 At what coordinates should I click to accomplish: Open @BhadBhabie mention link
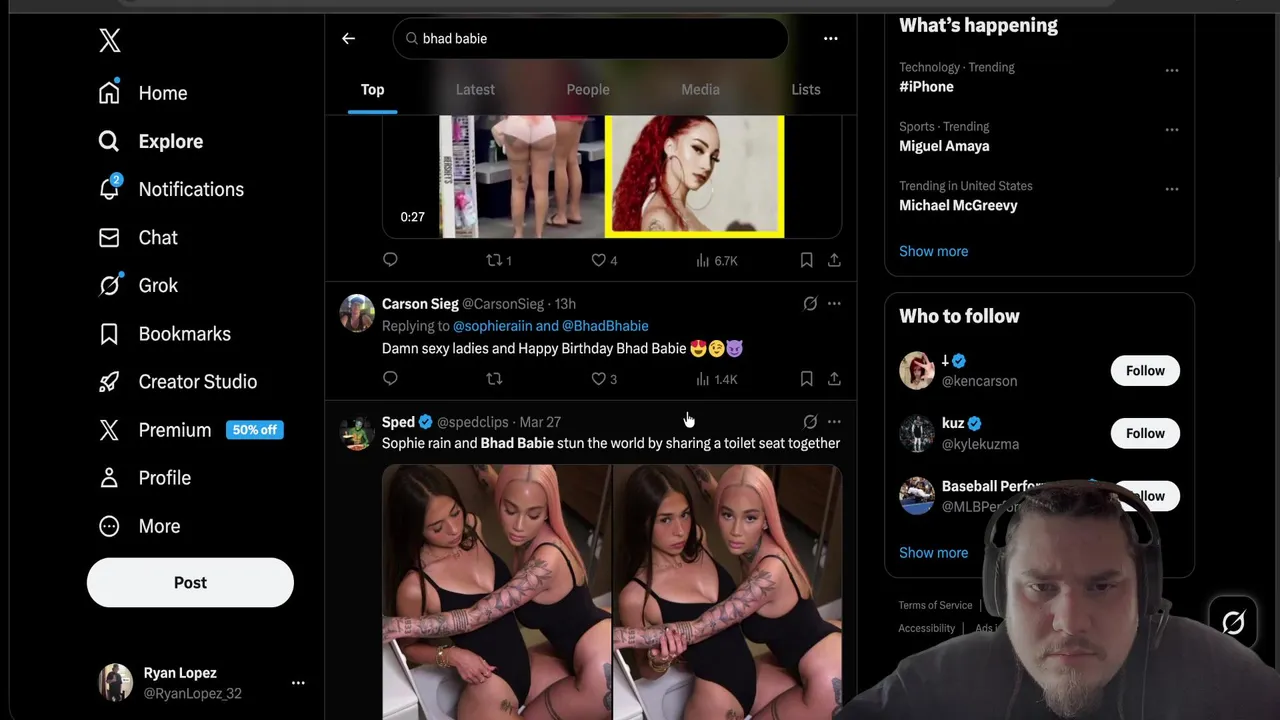[605, 326]
